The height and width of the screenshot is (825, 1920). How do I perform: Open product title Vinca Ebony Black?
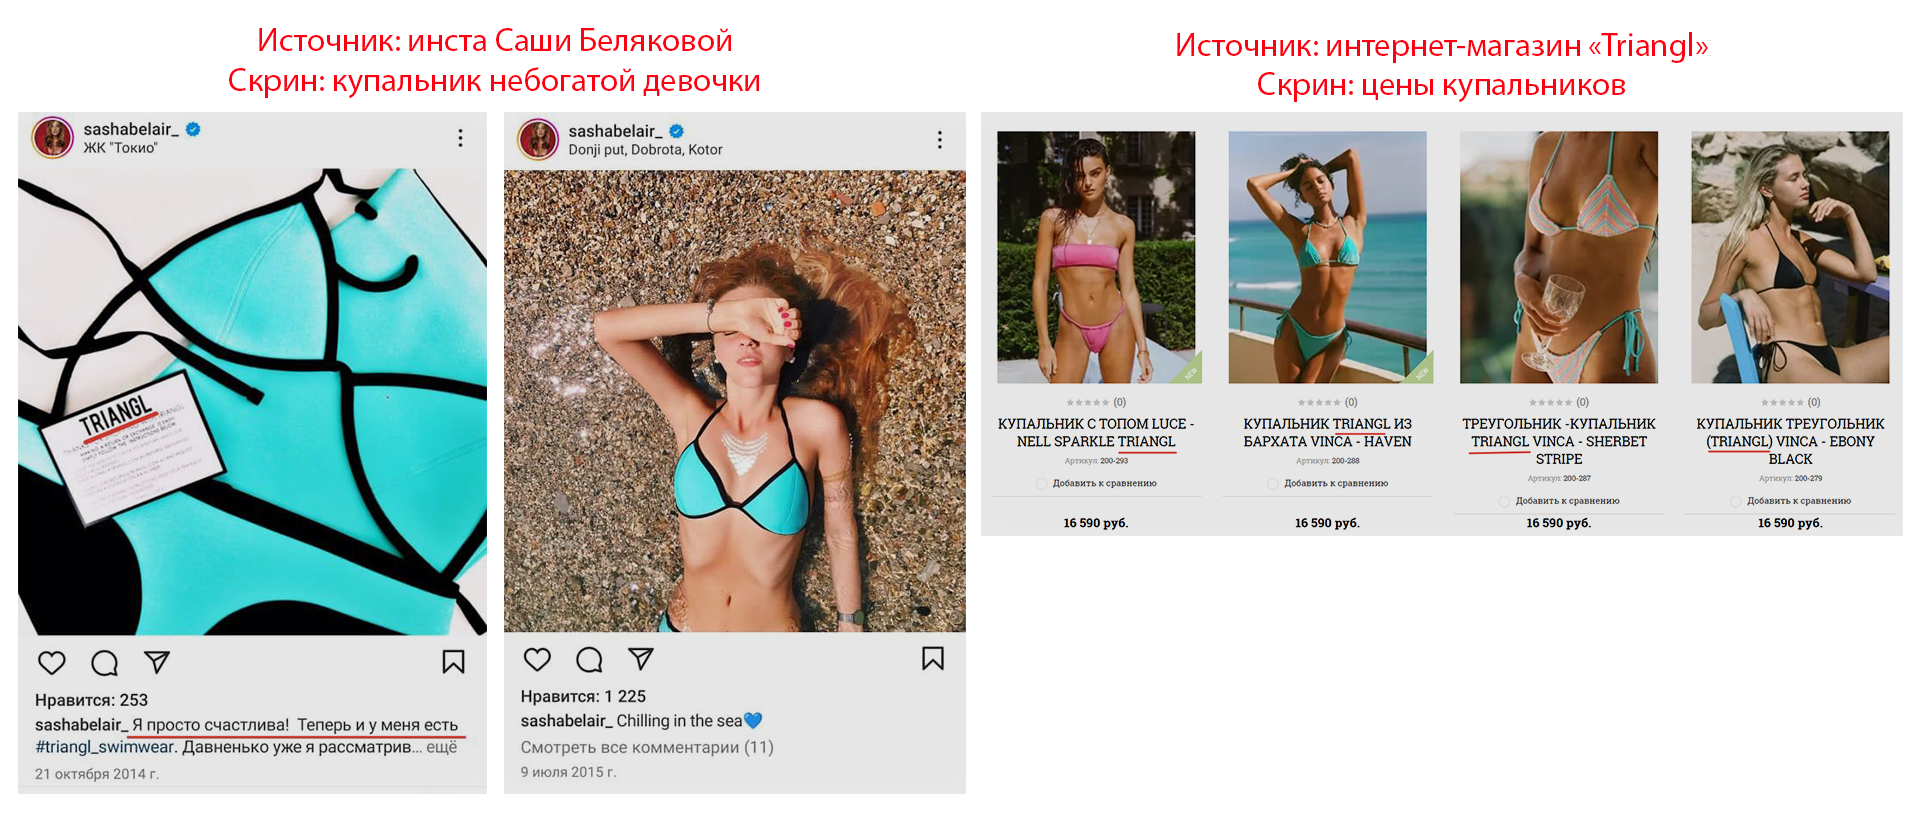1790,441
